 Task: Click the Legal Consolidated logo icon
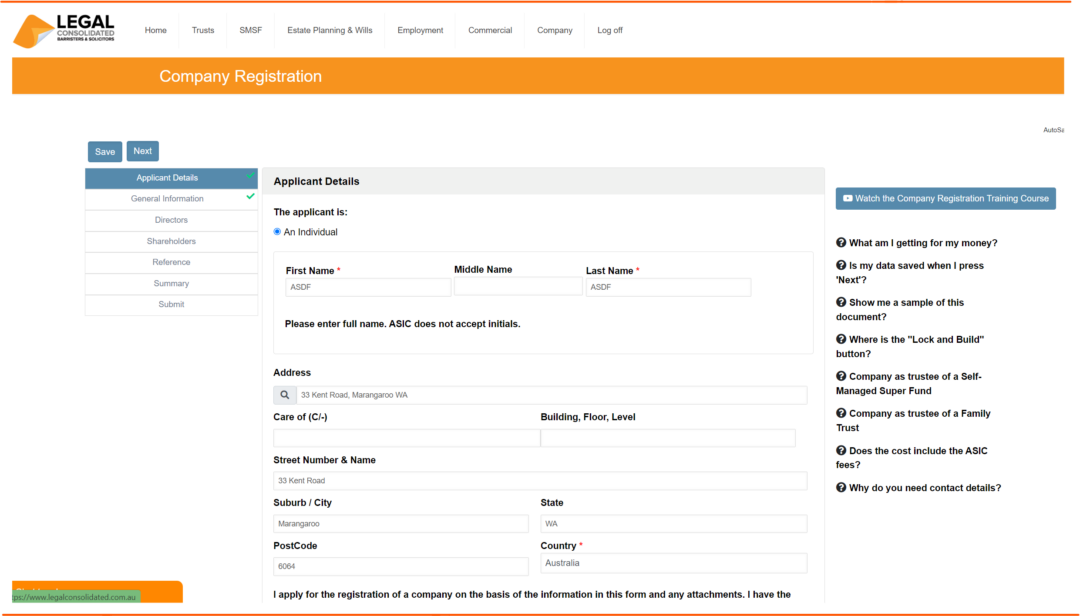(33, 30)
